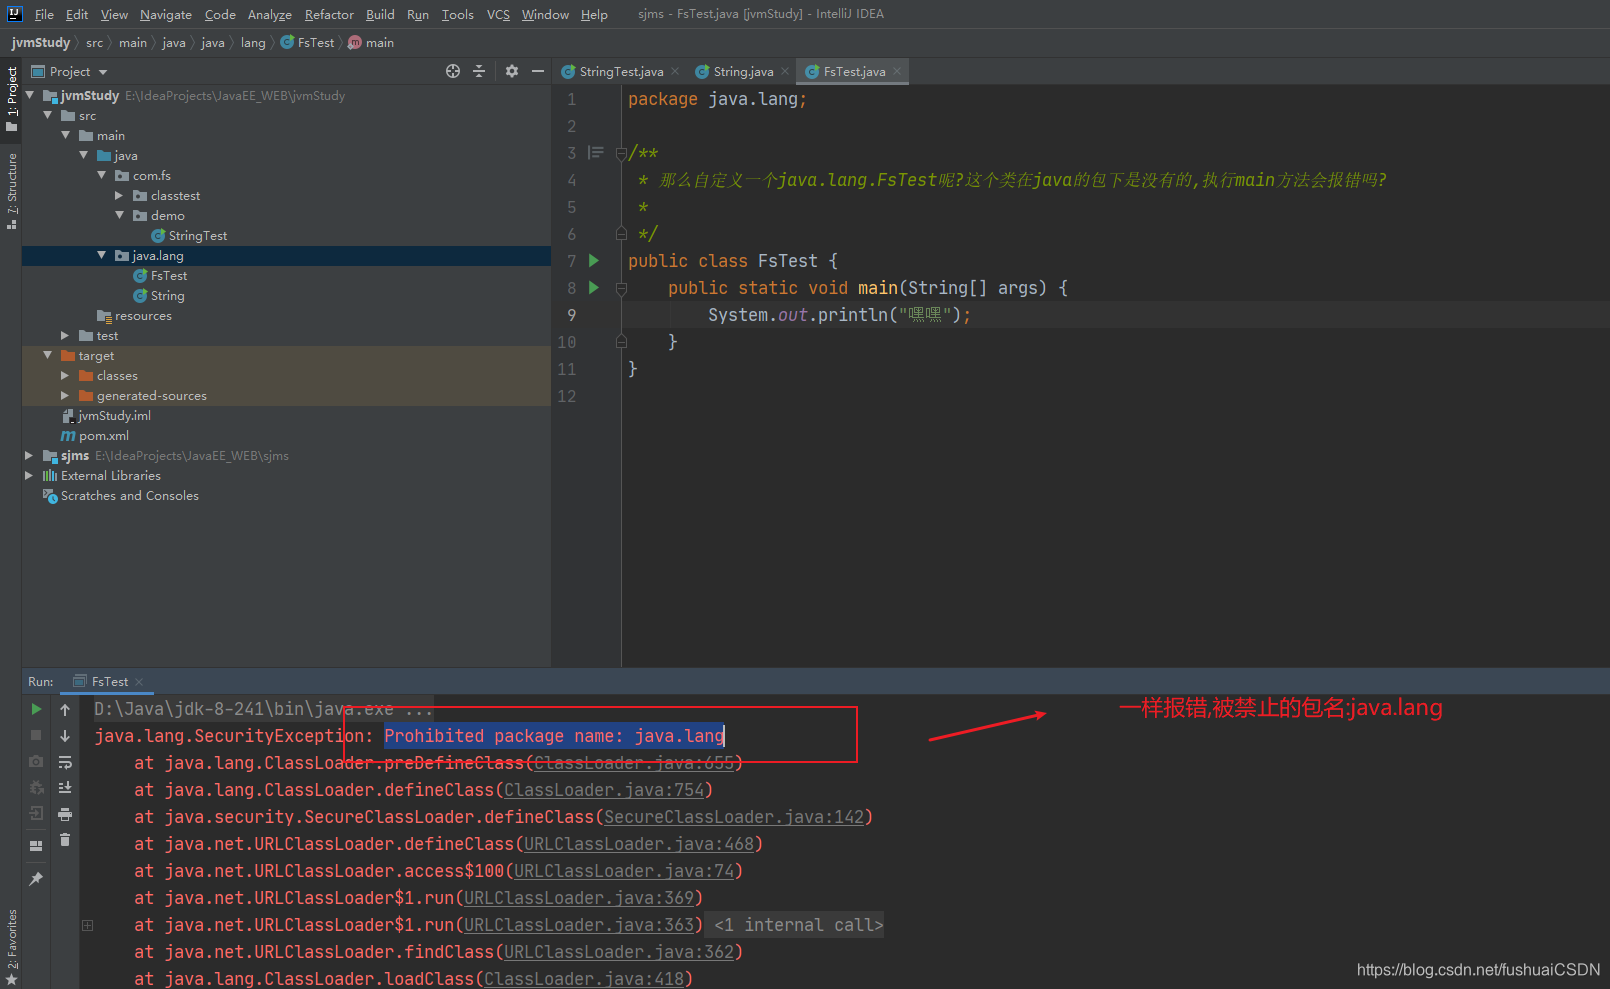Image resolution: width=1610 pixels, height=989 pixels.
Task: Place cursor on println line 9
Action: (839, 315)
